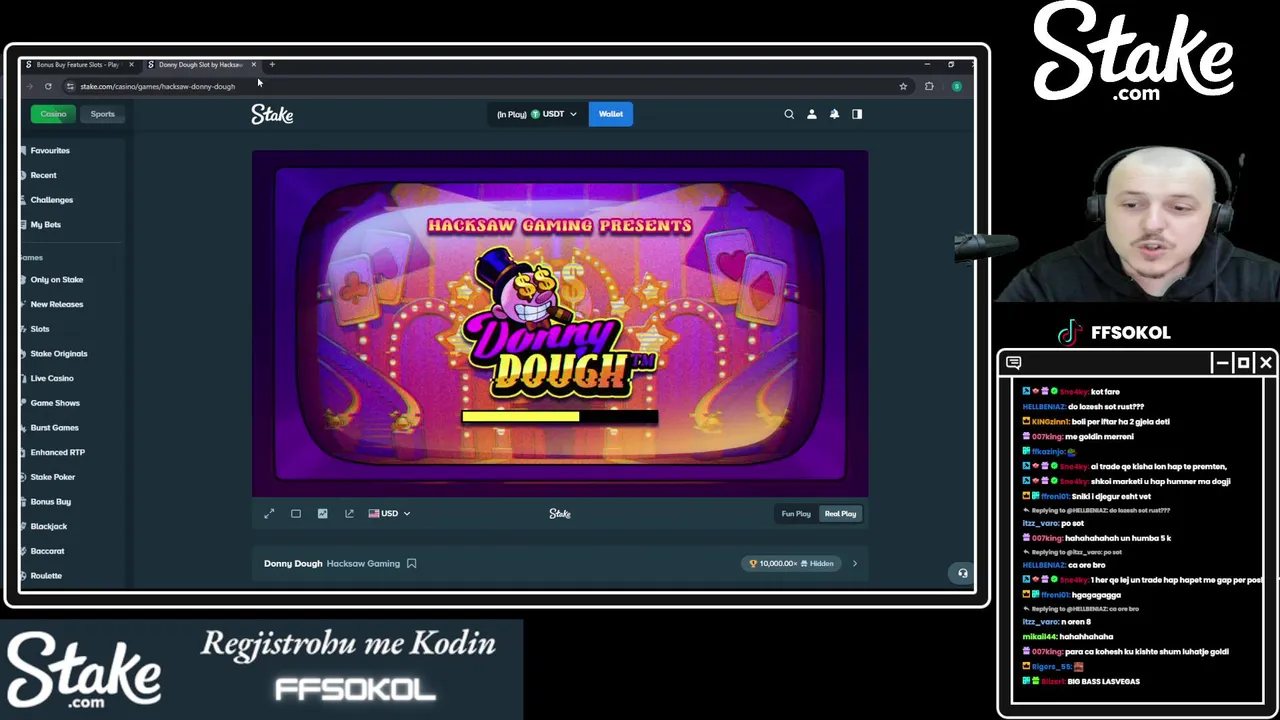Click the Donny Dough game title text

coord(293,564)
